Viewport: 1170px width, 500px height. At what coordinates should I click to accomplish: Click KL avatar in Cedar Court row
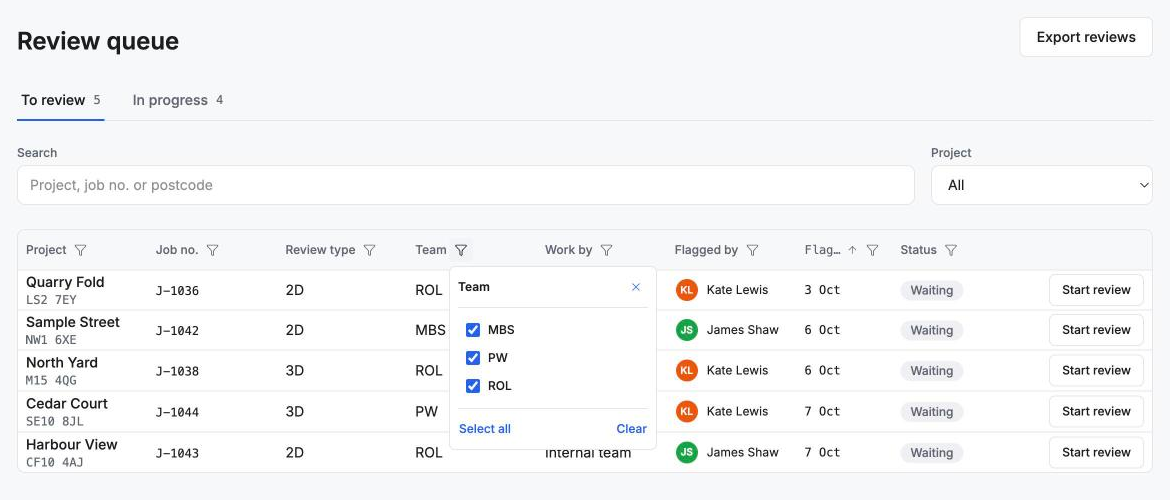click(x=686, y=411)
